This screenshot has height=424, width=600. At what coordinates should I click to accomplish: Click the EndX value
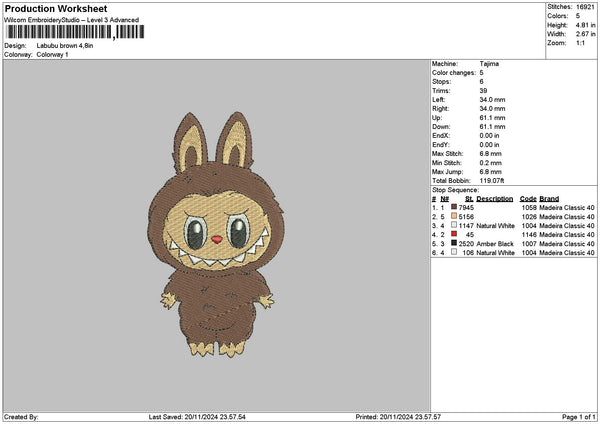pyautogui.click(x=489, y=136)
